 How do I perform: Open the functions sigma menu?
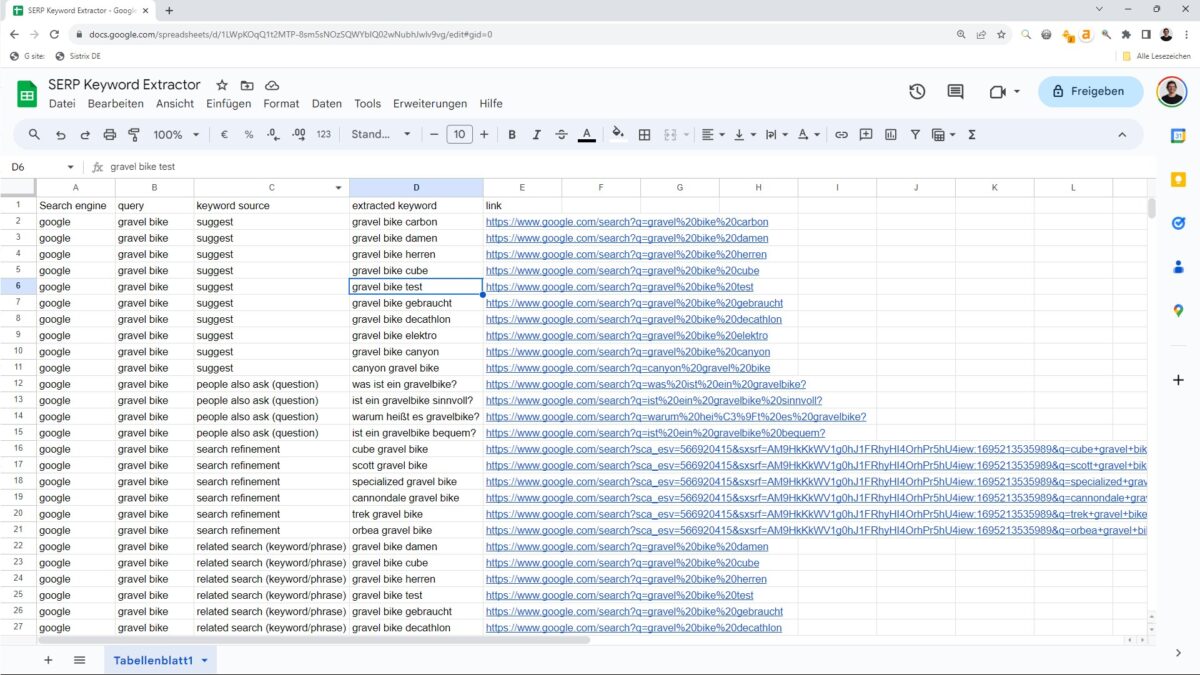pos(972,134)
